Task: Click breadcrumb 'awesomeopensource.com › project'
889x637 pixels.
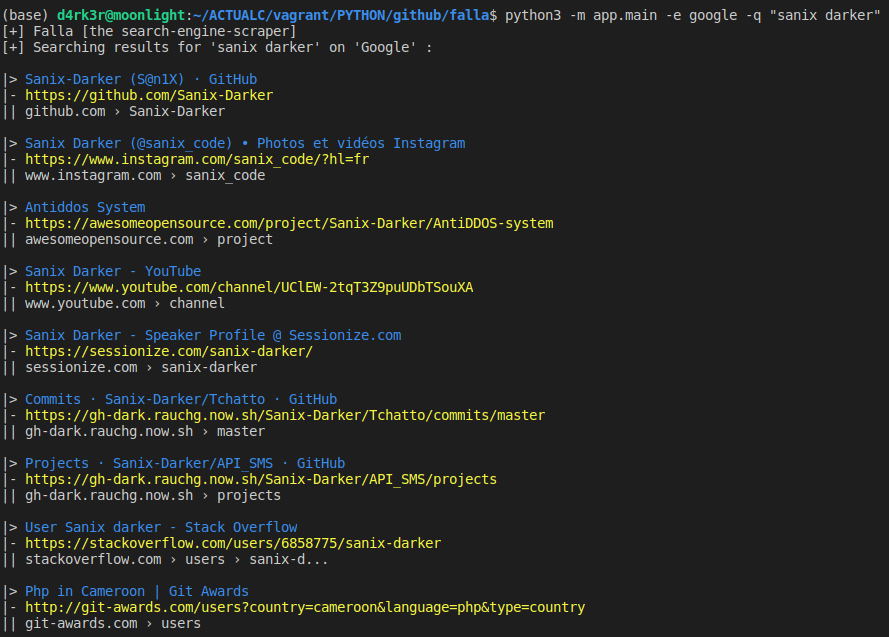Action: pos(149,240)
